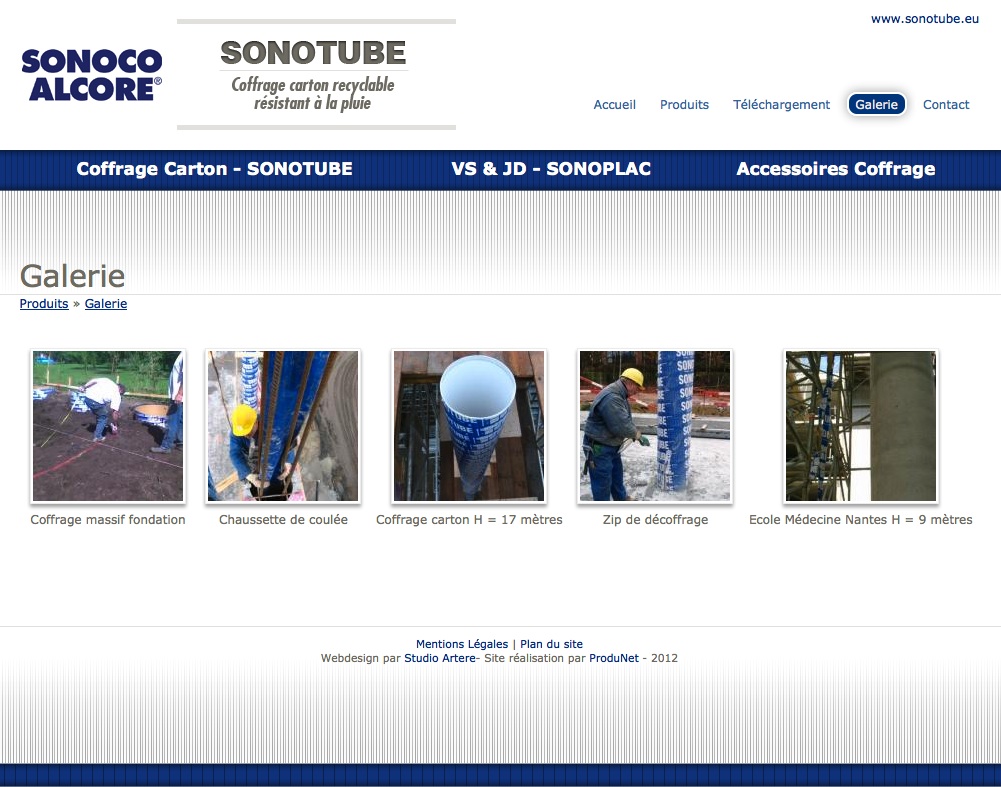Viewport: 1001px width, 787px height.
Task: Click caption 'Coffrage carton H = 17 mètres'
Action: (469, 520)
